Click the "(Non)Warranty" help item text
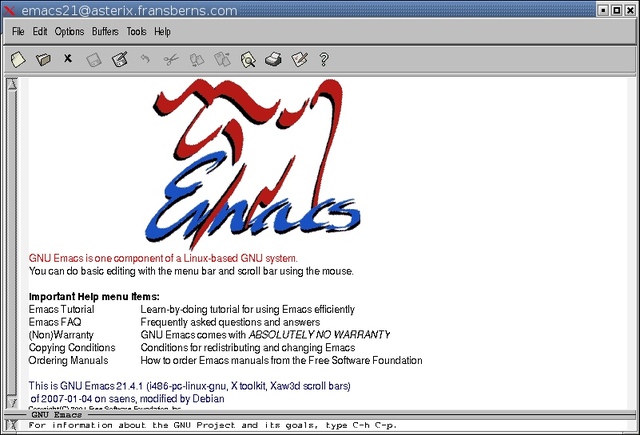Image resolution: width=640 pixels, height=435 pixels. pyautogui.click(x=61, y=335)
